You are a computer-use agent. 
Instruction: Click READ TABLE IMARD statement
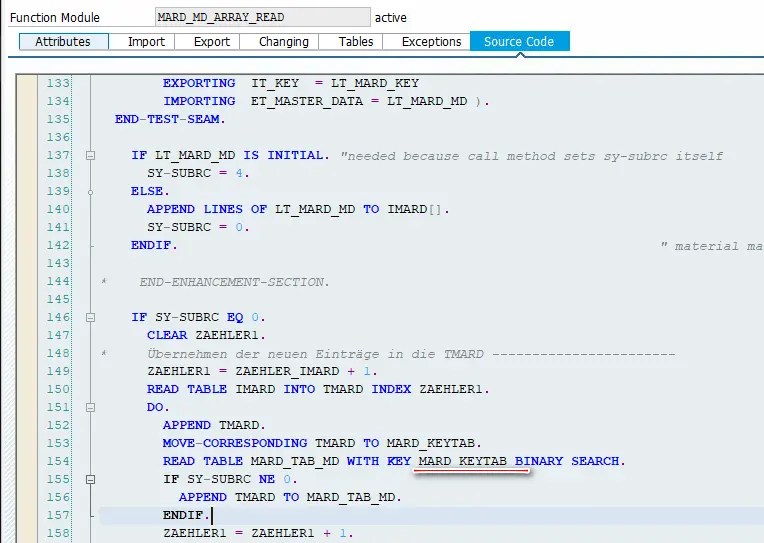318,389
